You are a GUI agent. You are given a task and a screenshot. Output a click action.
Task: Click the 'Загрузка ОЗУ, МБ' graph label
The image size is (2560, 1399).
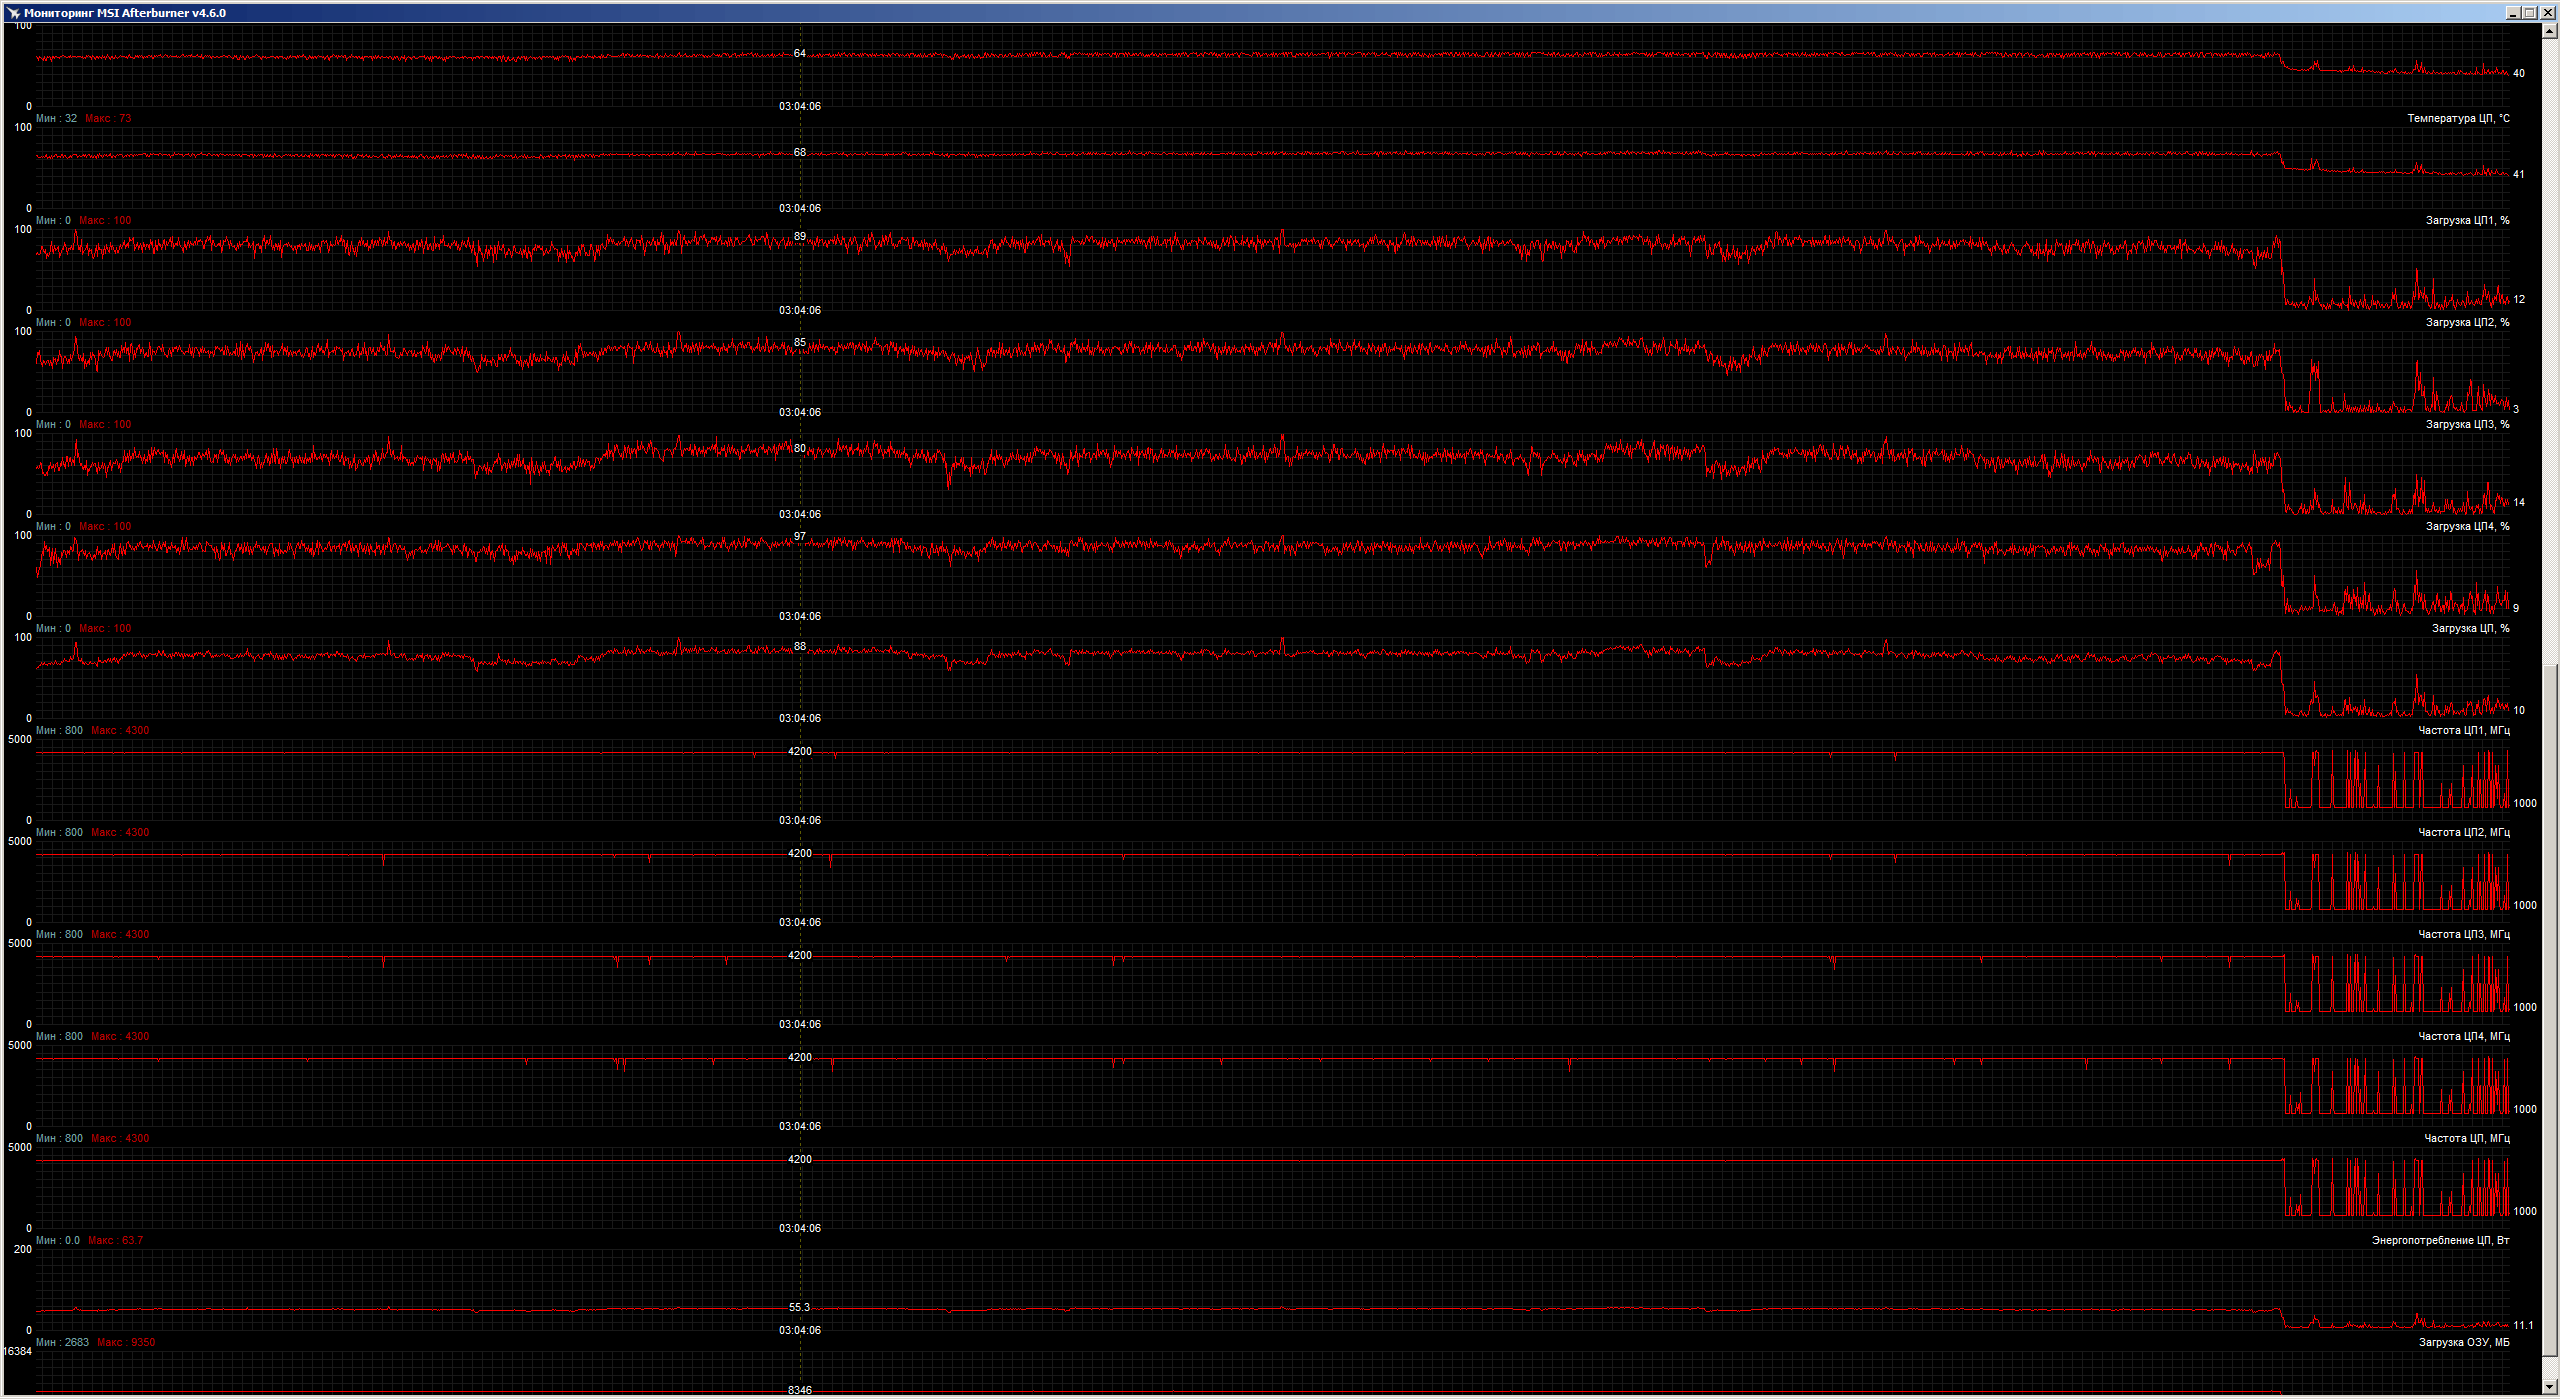tap(2463, 1343)
